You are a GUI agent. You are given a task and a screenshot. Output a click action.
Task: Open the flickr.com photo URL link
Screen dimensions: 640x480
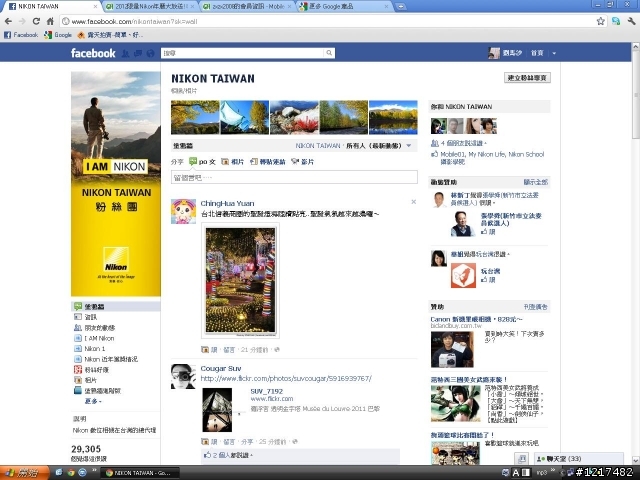pos(286,378)
